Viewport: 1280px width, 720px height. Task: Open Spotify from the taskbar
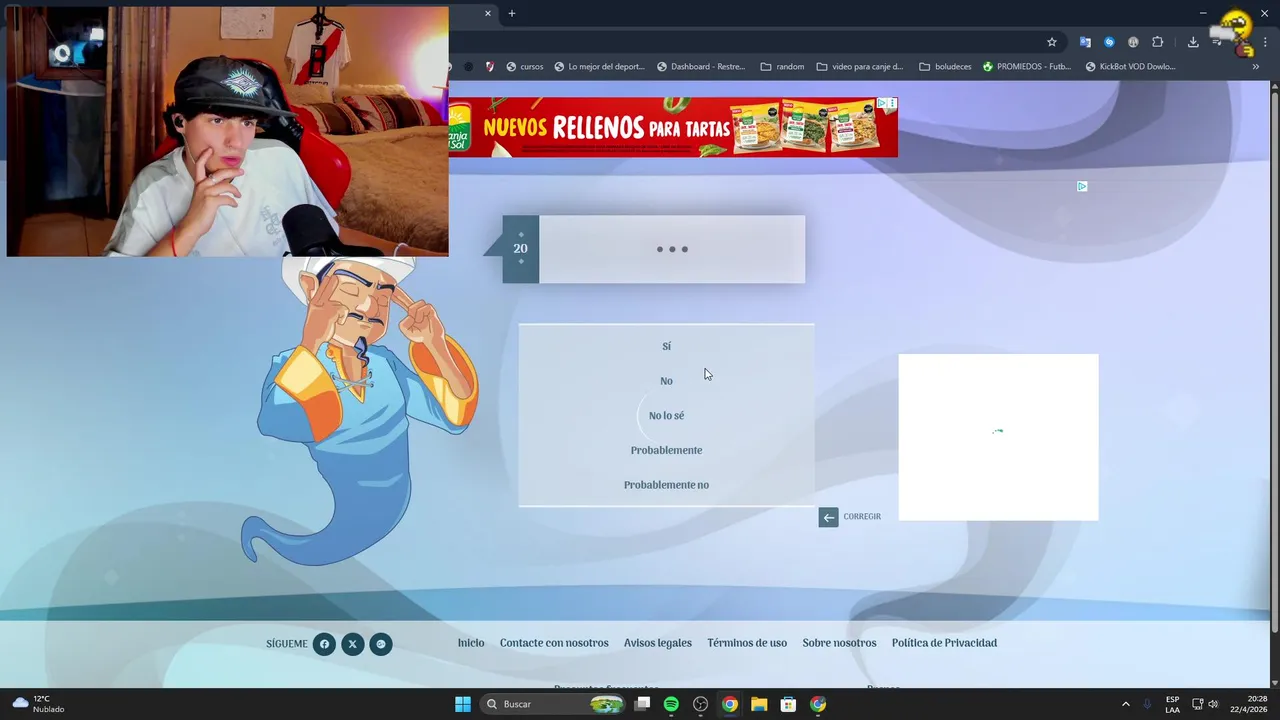click(671, 704)
